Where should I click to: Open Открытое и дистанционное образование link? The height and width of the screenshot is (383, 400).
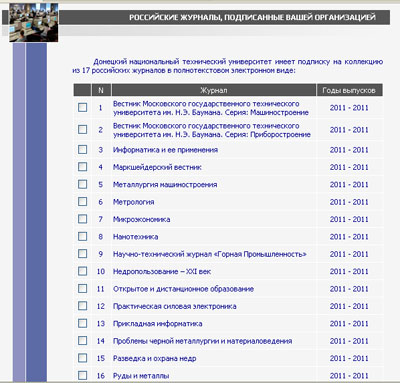click(183, 289)
